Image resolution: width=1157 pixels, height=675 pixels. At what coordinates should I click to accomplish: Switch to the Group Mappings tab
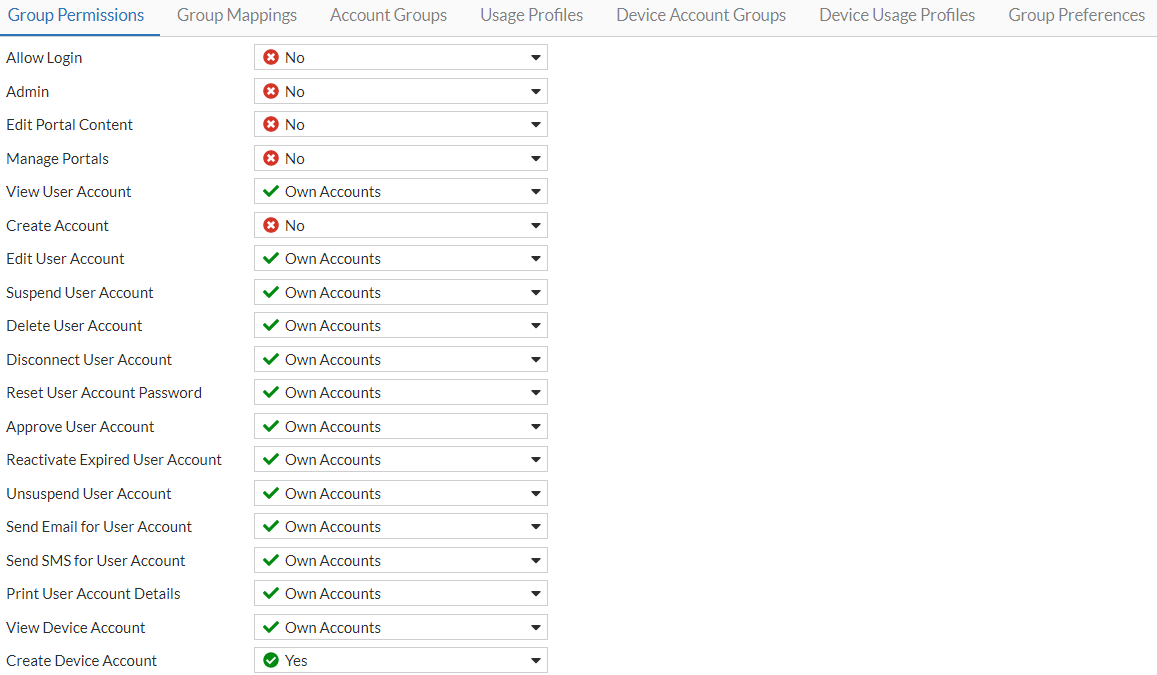[237, 15]
